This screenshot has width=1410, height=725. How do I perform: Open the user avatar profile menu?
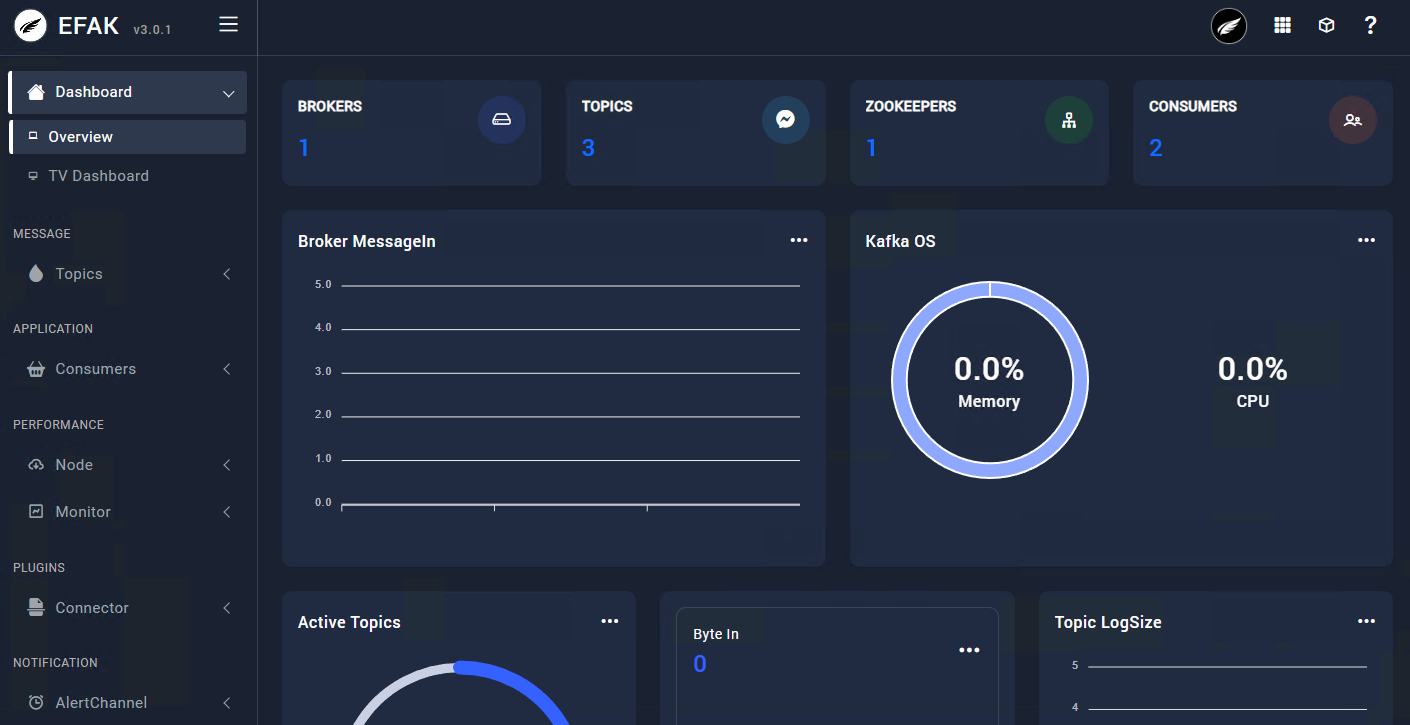pos(1229,26)
